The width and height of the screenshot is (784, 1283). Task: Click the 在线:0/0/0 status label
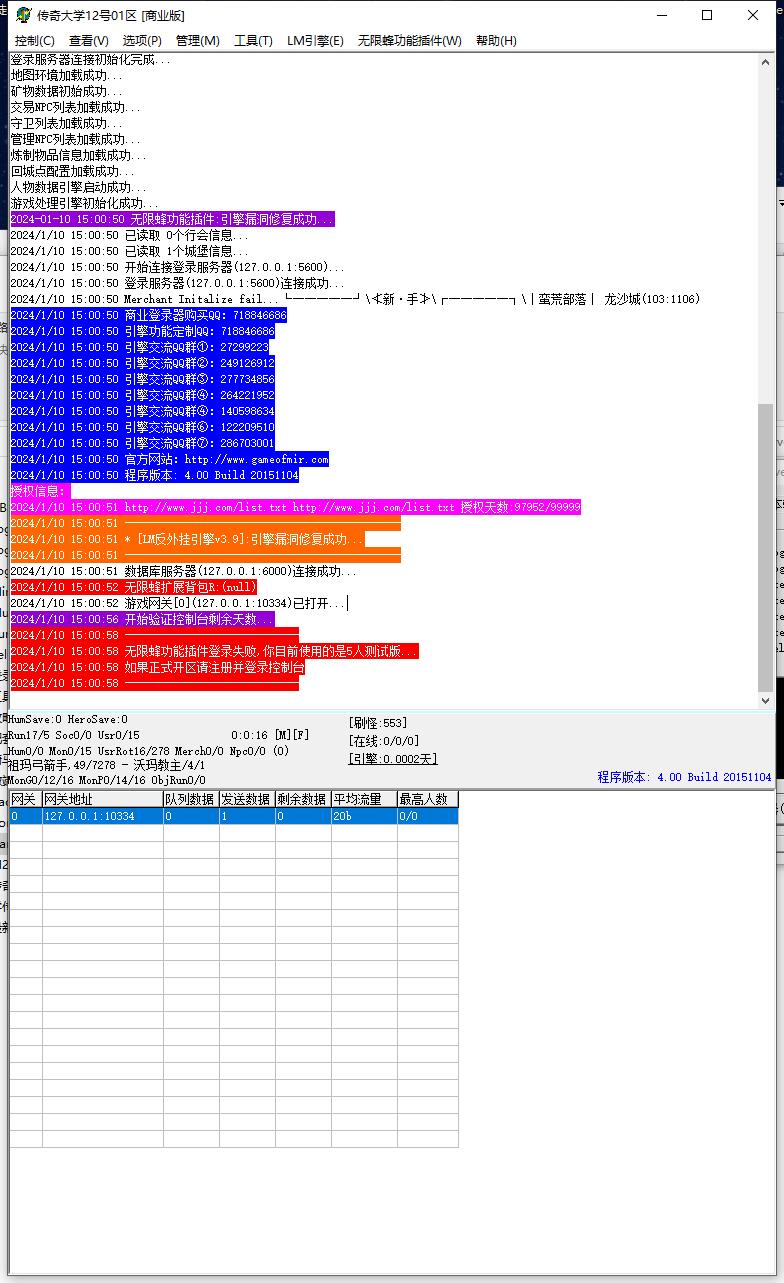pos(384,741)
